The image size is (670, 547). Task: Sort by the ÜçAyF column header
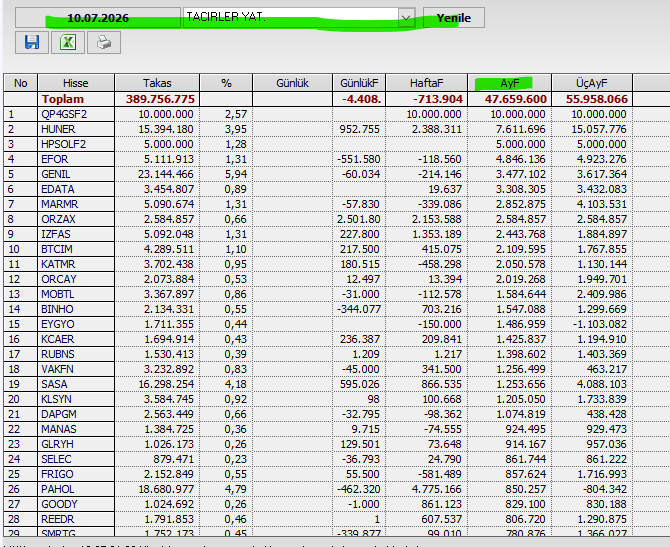(592, 83)
